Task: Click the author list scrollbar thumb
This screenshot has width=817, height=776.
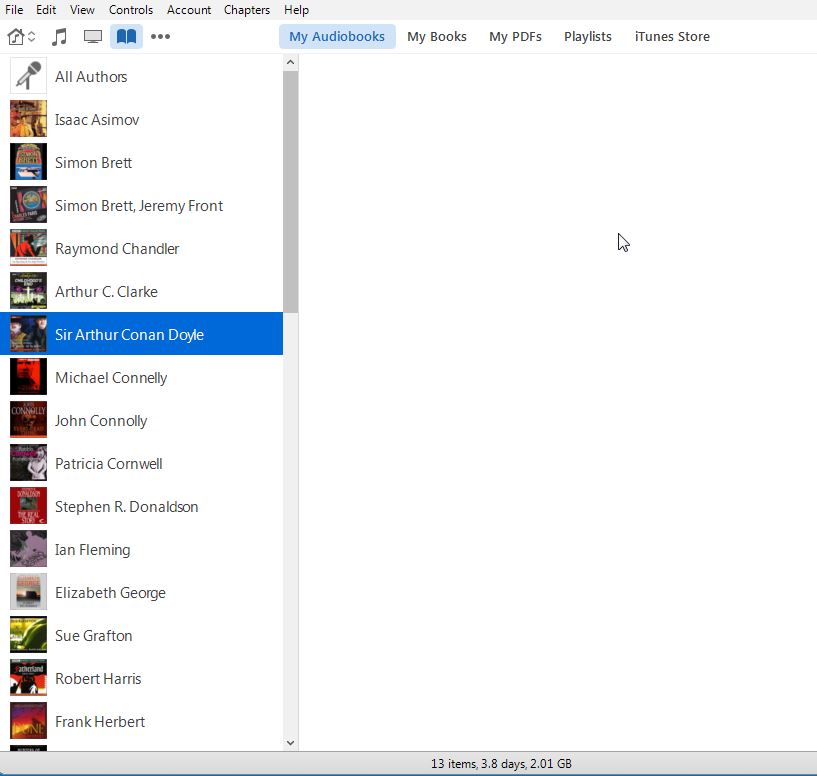Action: [x=291, y=192]
